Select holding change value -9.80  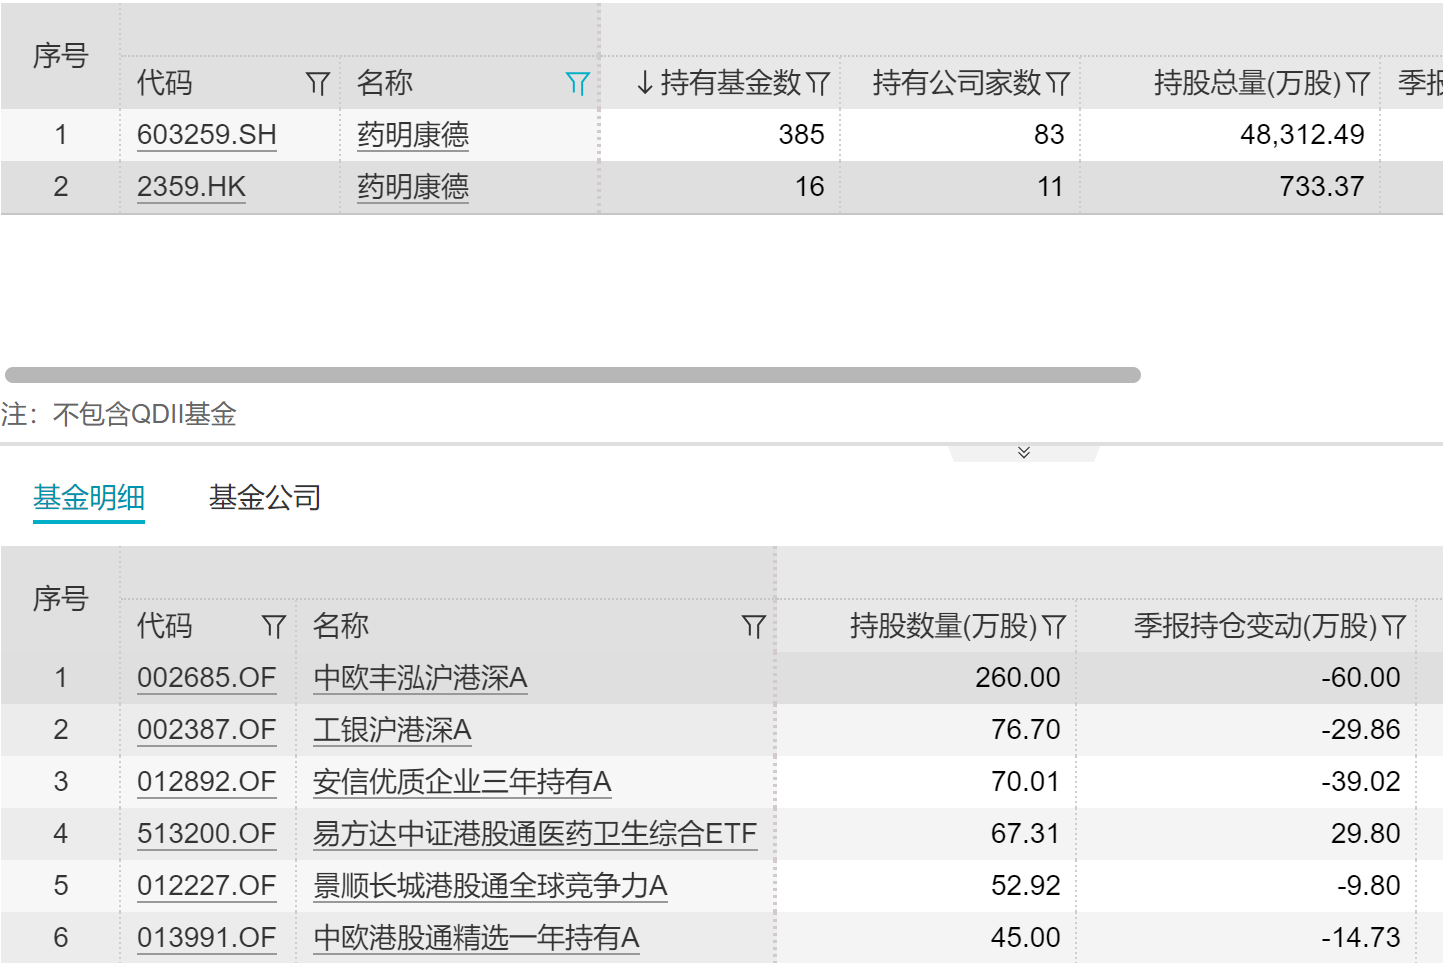tap(1368, 885)
